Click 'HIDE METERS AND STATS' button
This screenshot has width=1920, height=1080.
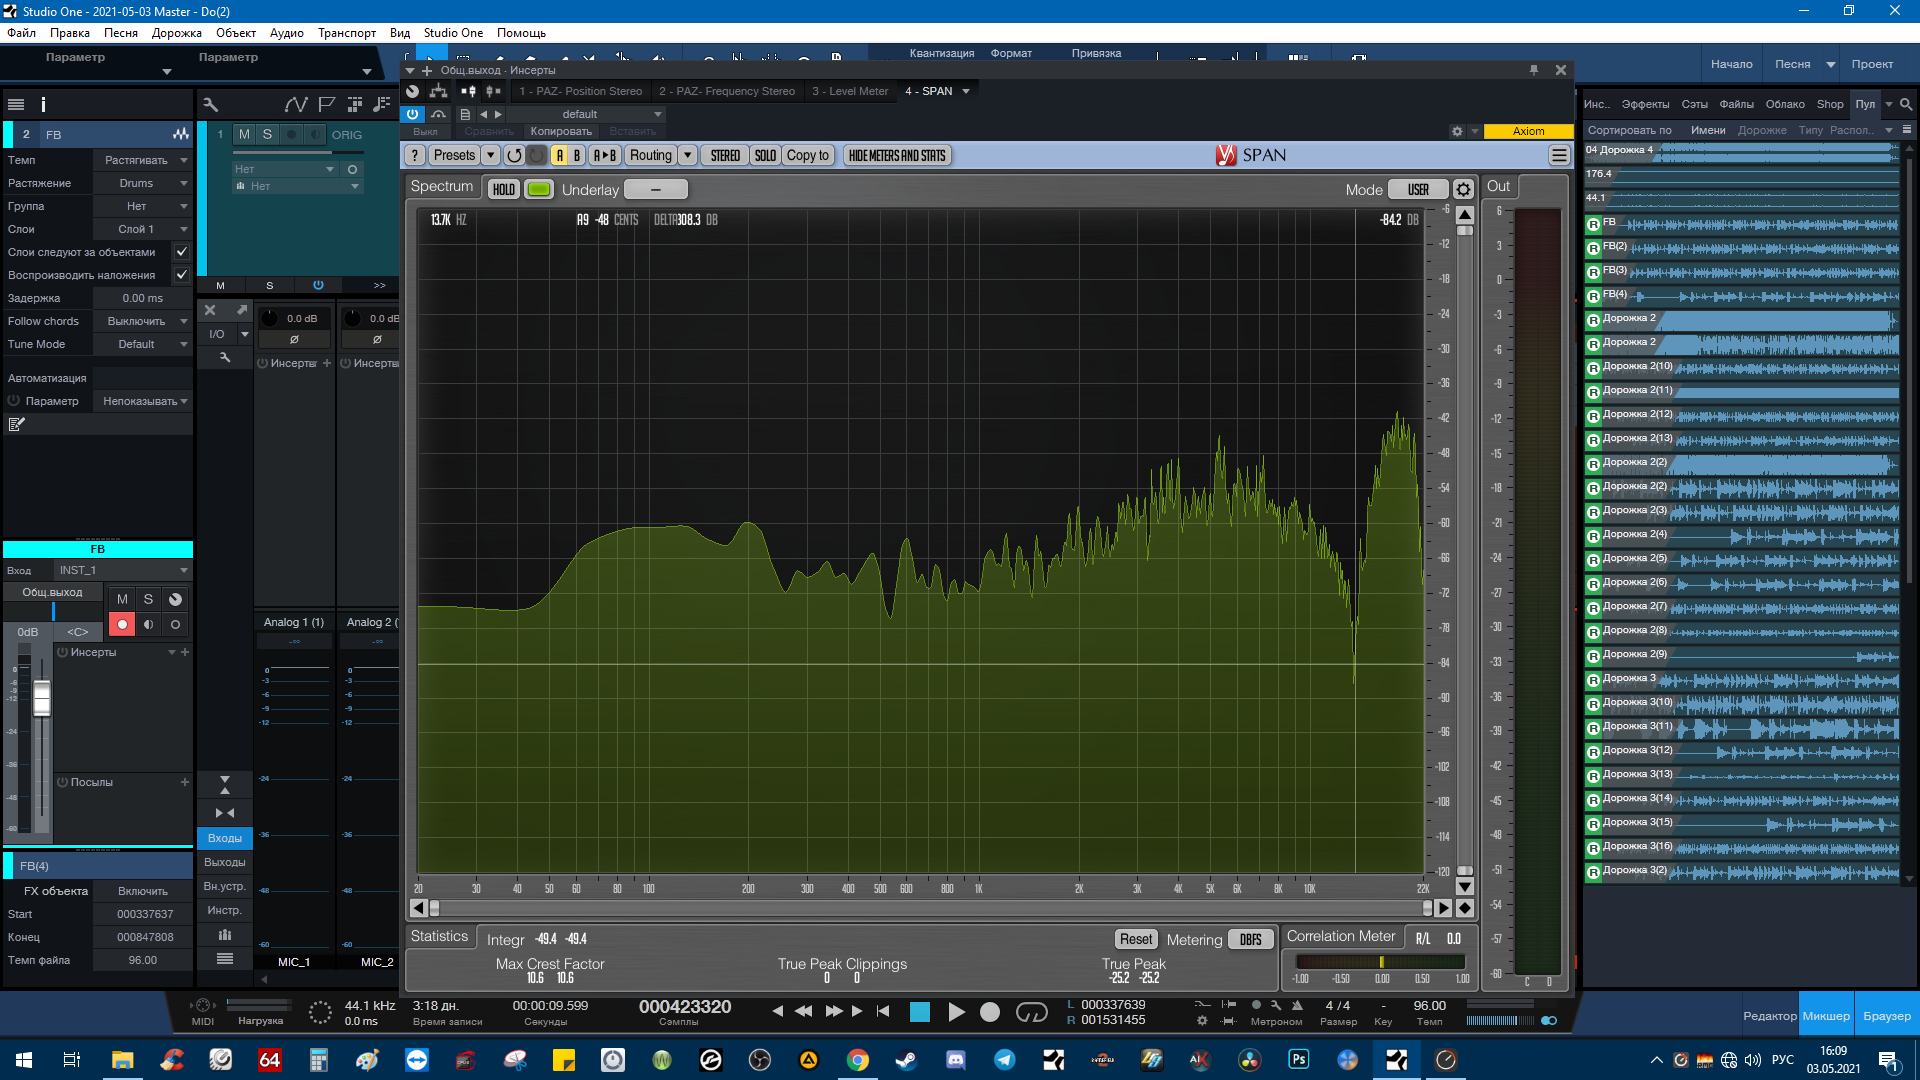tap(897, 155)
